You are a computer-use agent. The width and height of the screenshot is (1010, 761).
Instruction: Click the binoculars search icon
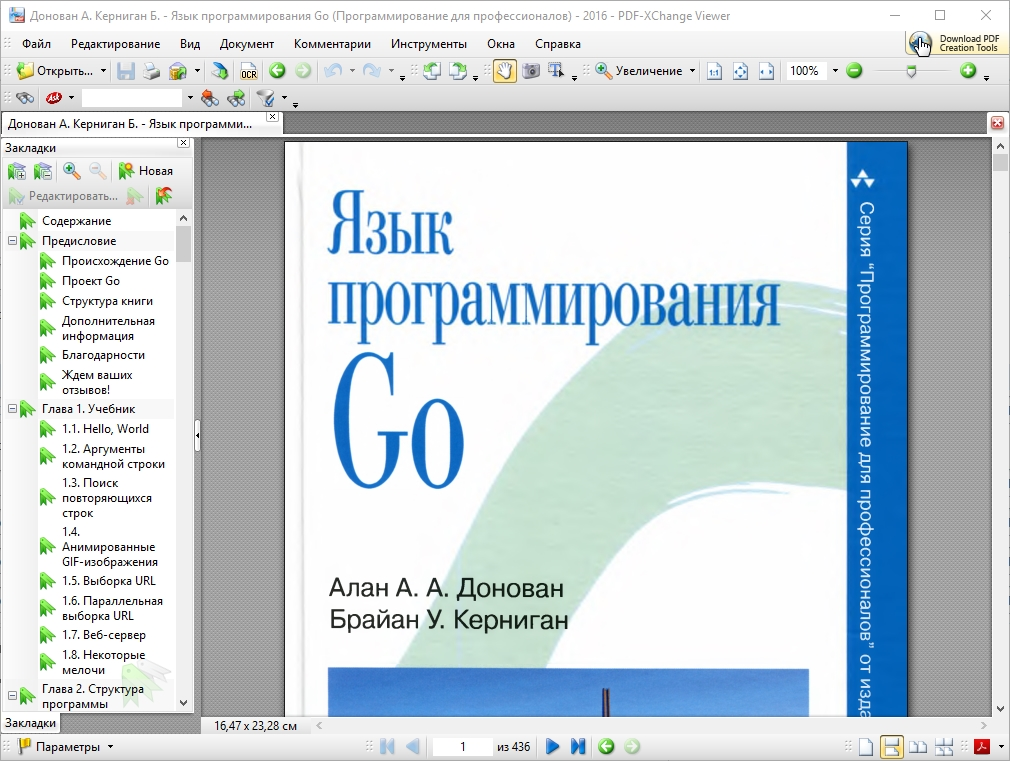25,98
